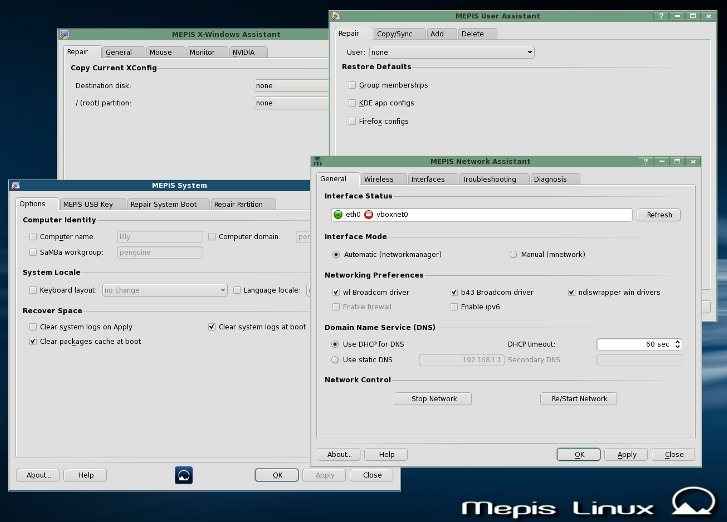727x522 pixels.
Task: Open the User dropdown in User Assistant
Action: coord(452,52)
